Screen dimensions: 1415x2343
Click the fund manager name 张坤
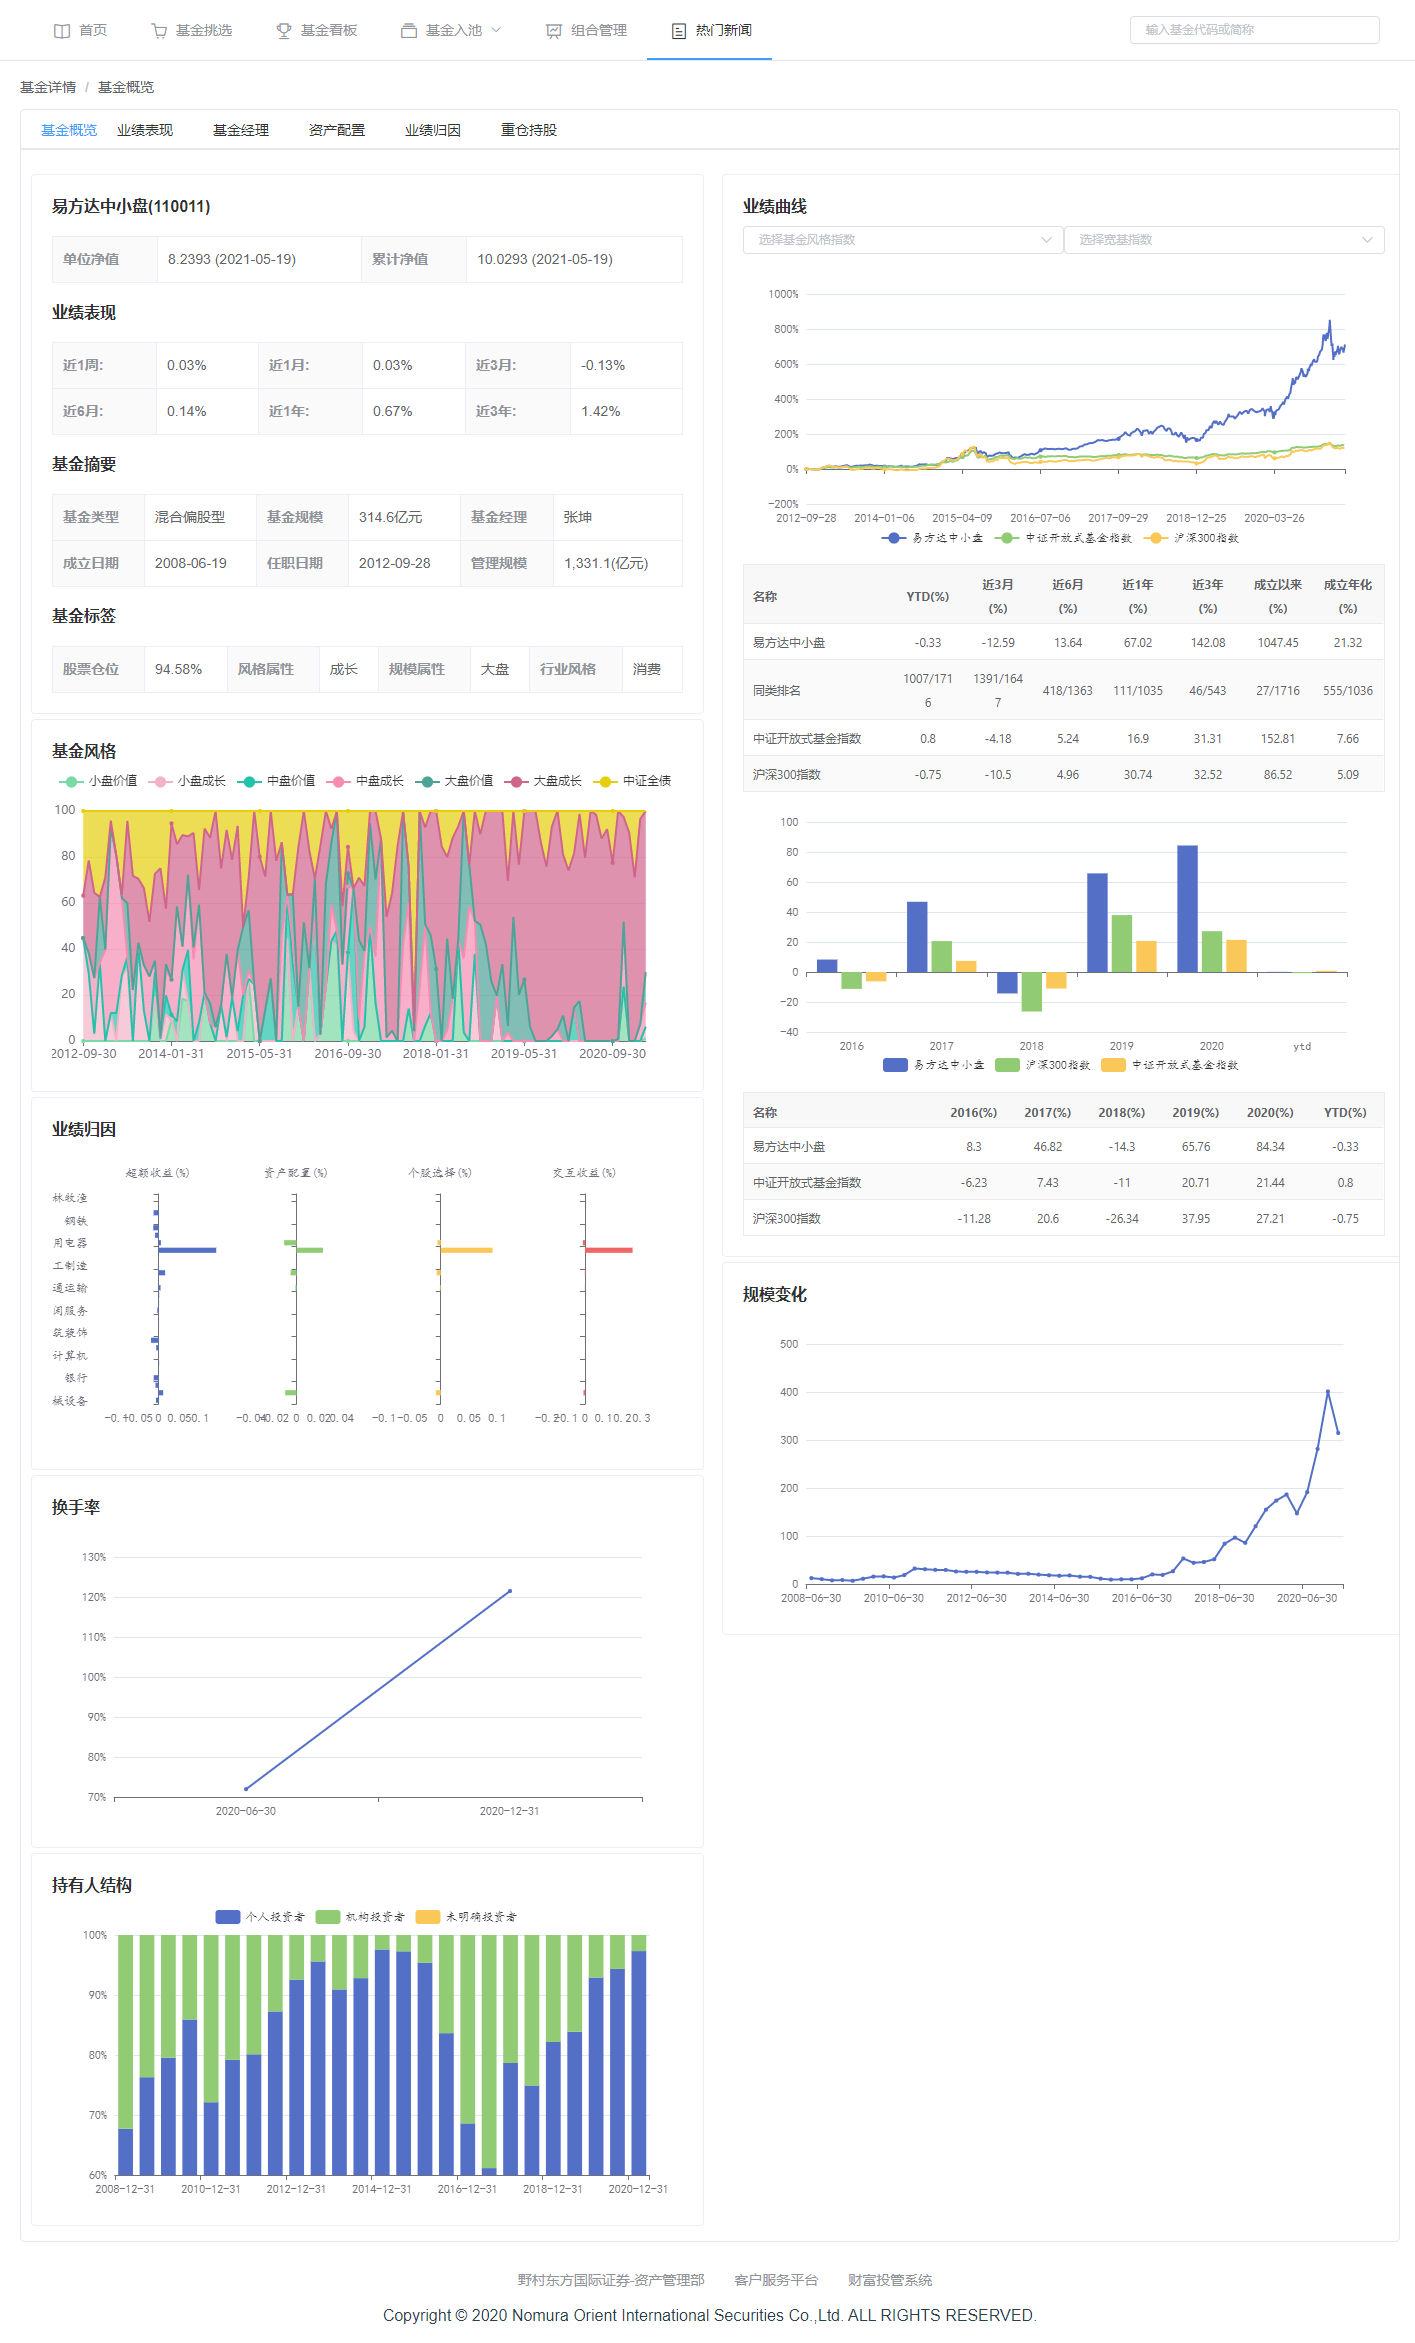point(578,517)
